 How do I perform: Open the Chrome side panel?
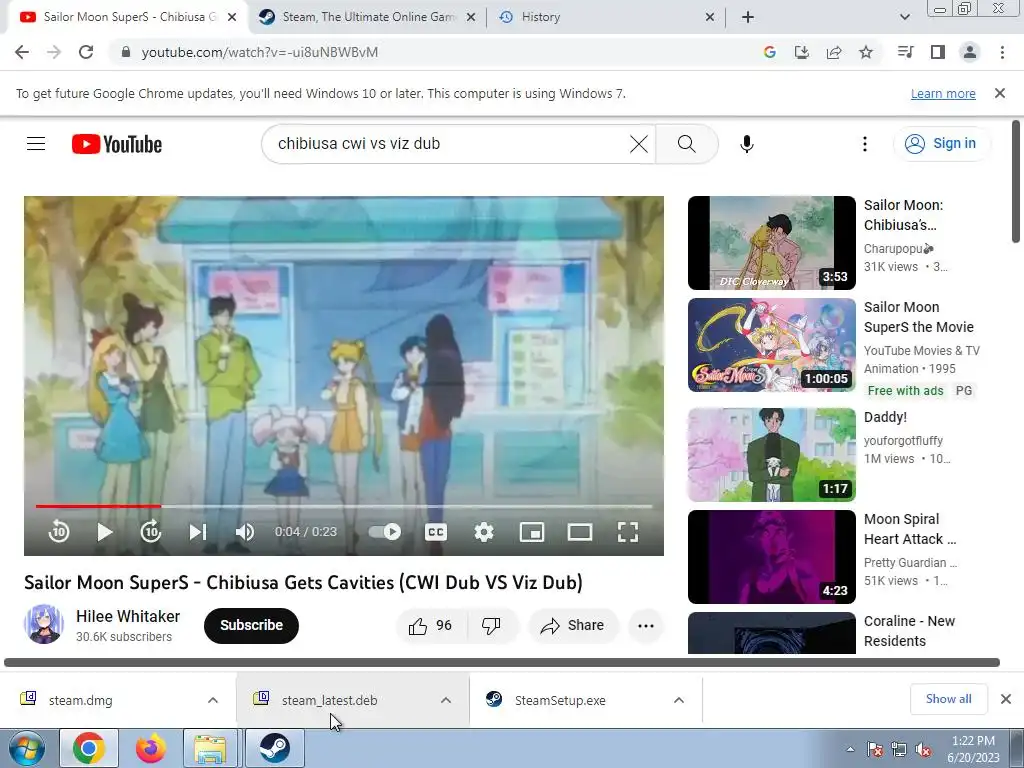point(938,52)
